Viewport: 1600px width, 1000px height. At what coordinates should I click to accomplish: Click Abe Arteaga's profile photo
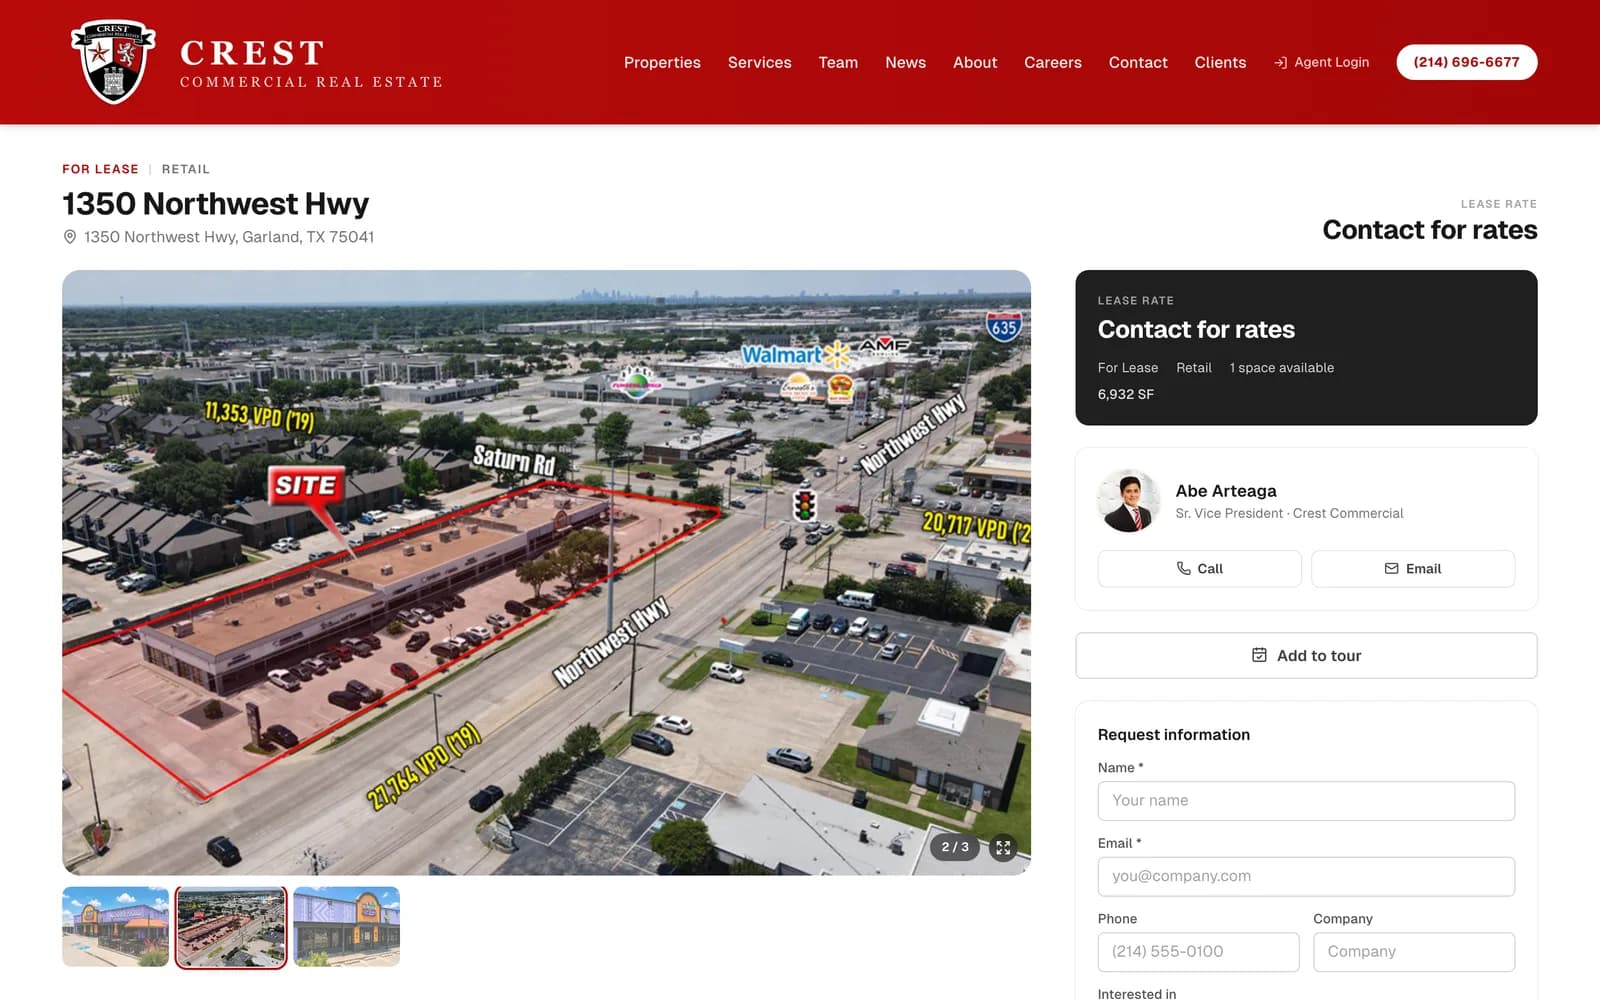coord(1129,501)
